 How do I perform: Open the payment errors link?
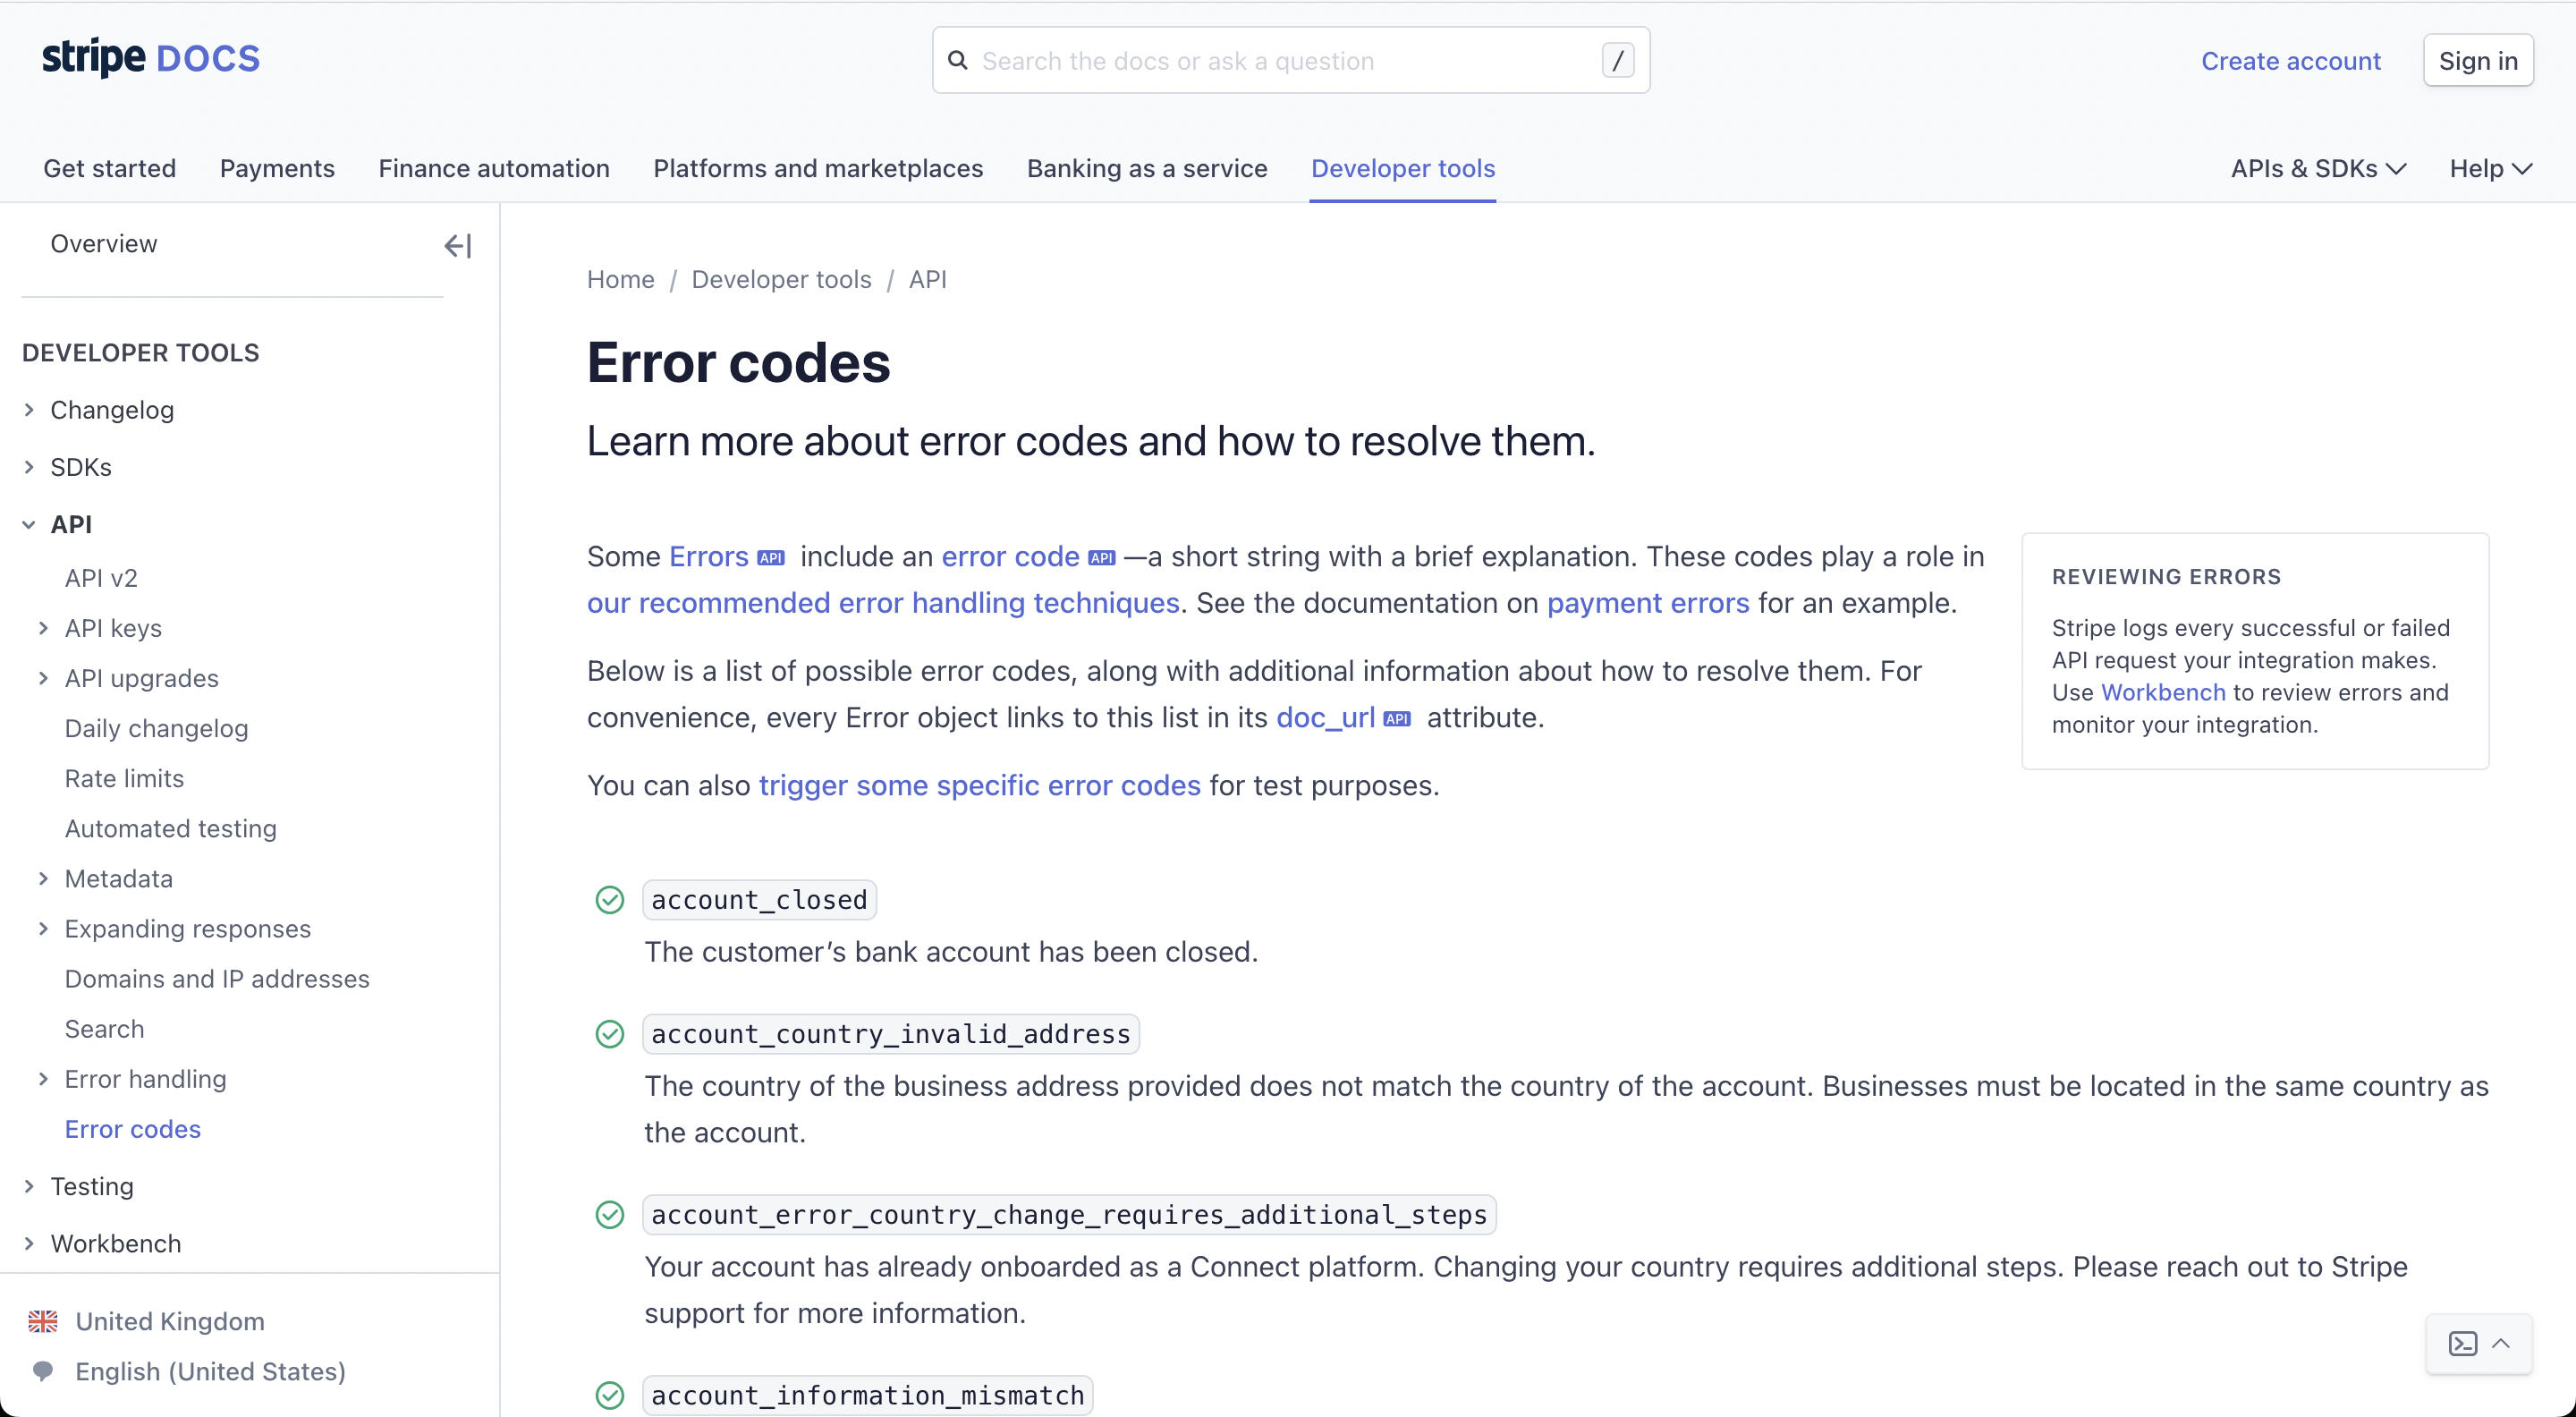1648,603
